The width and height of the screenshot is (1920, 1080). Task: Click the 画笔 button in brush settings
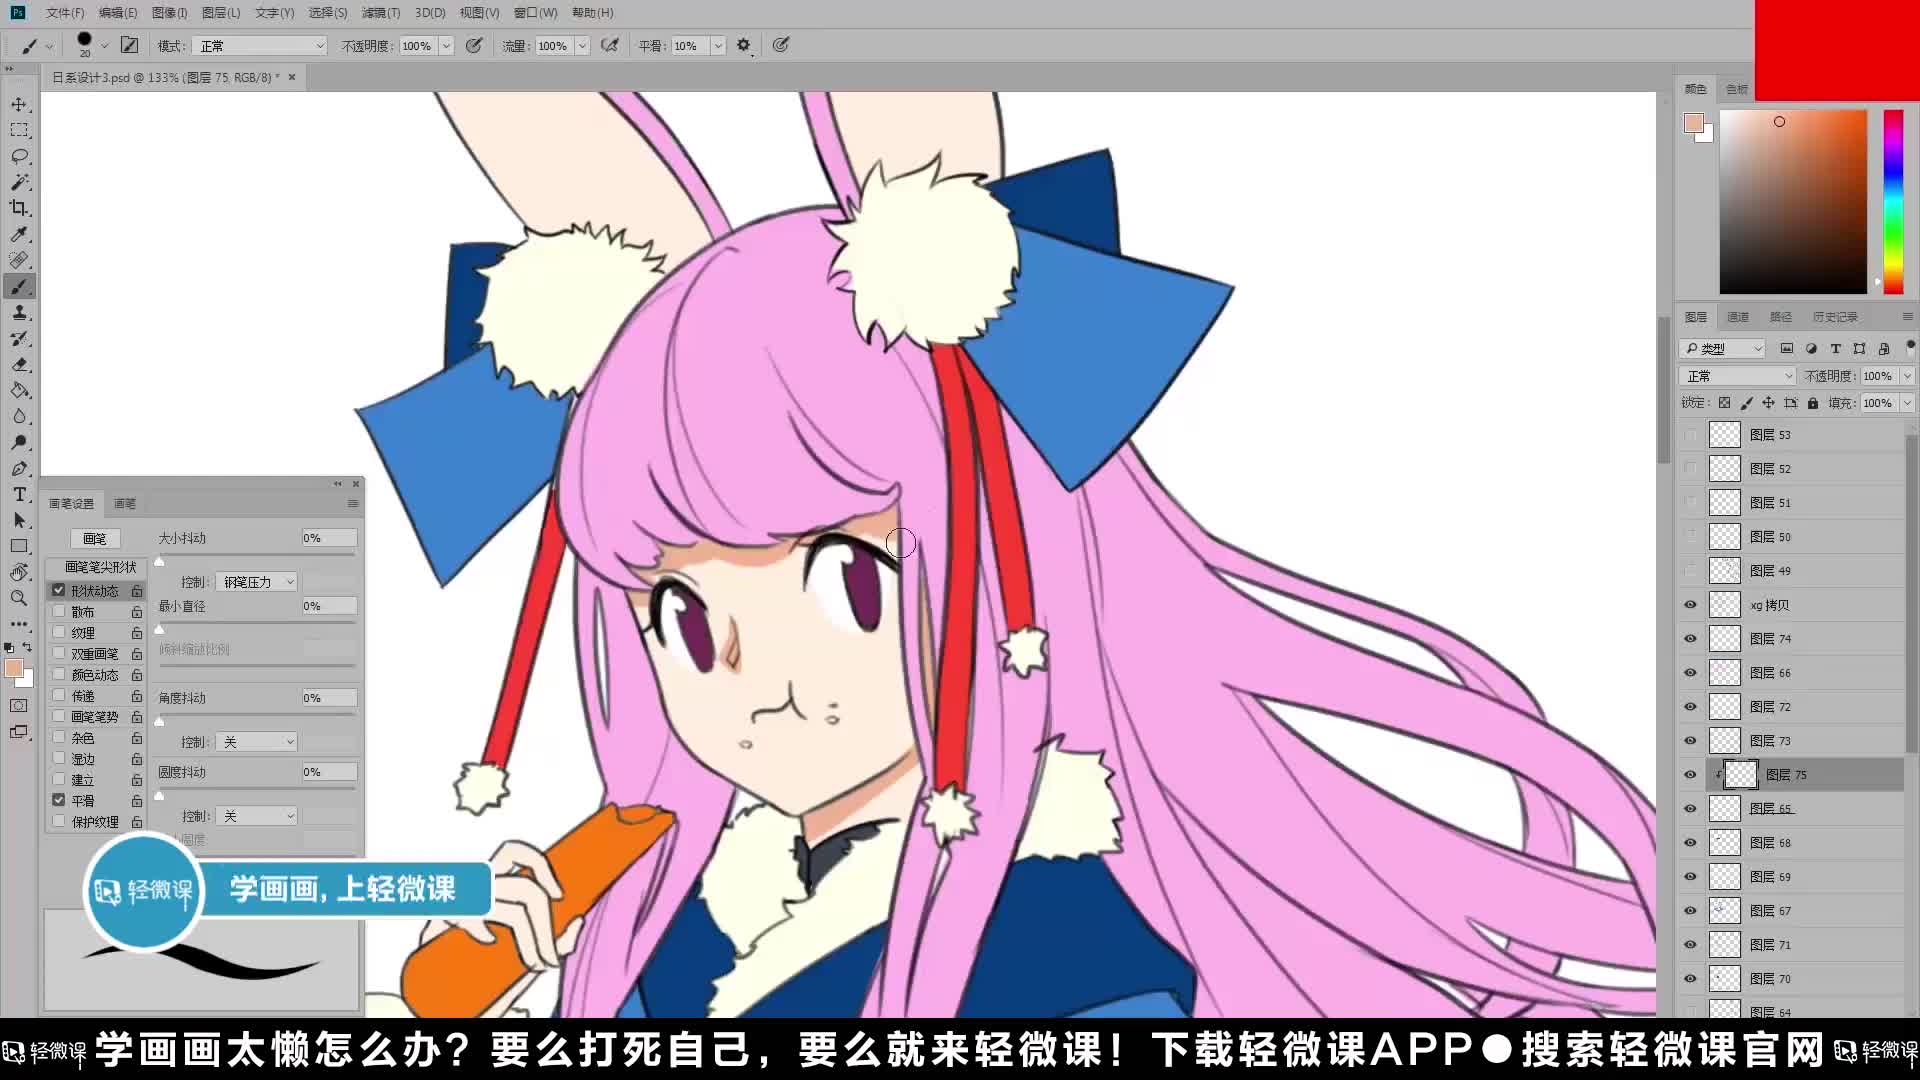point(95,538)
